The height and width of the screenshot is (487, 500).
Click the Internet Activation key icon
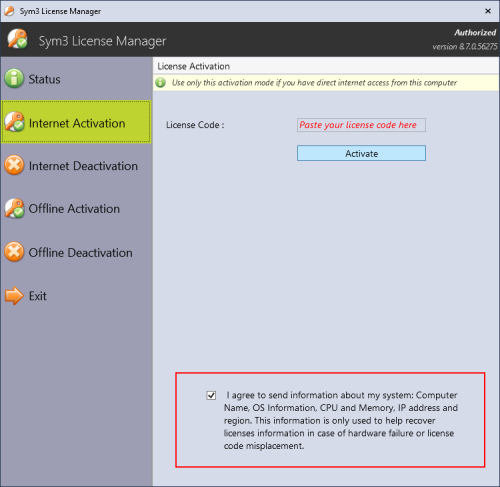[14, 122]
